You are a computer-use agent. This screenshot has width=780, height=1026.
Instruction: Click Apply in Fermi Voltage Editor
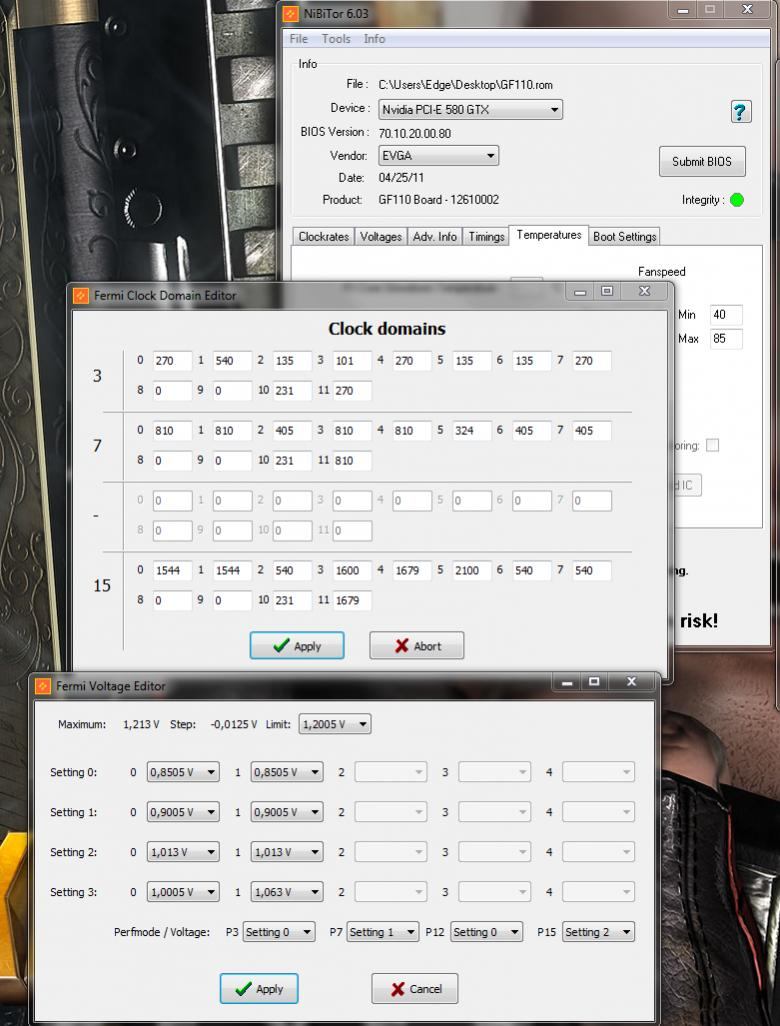[259, 989]
